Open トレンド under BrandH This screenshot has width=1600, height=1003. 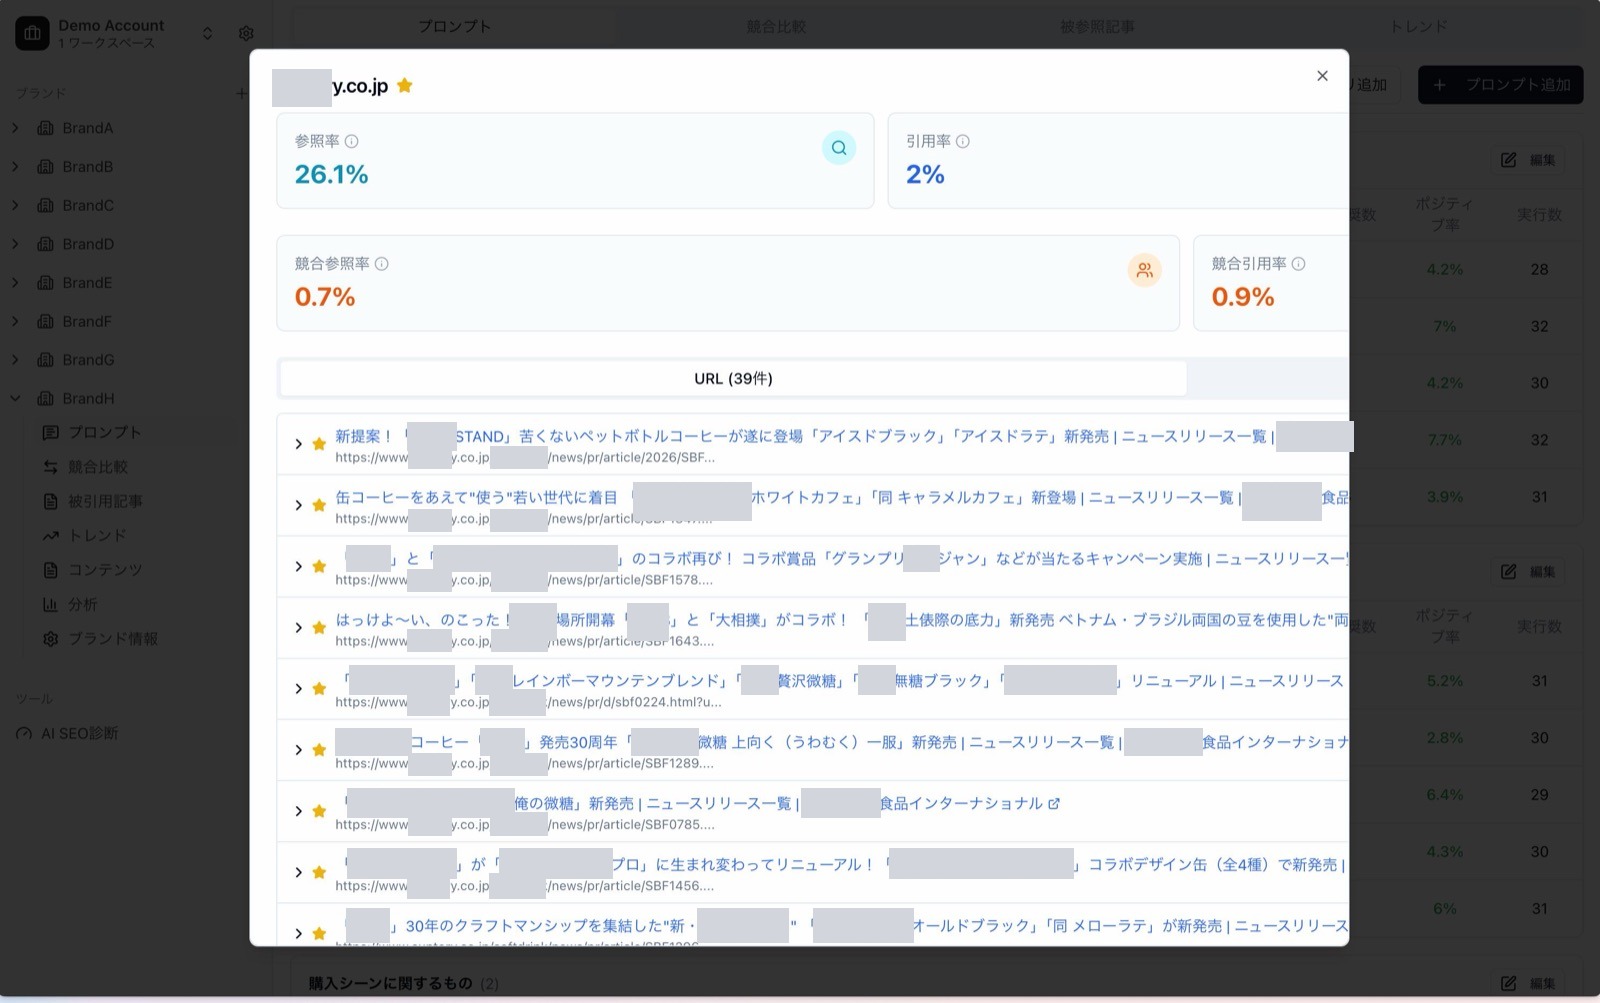click(97, 536)
